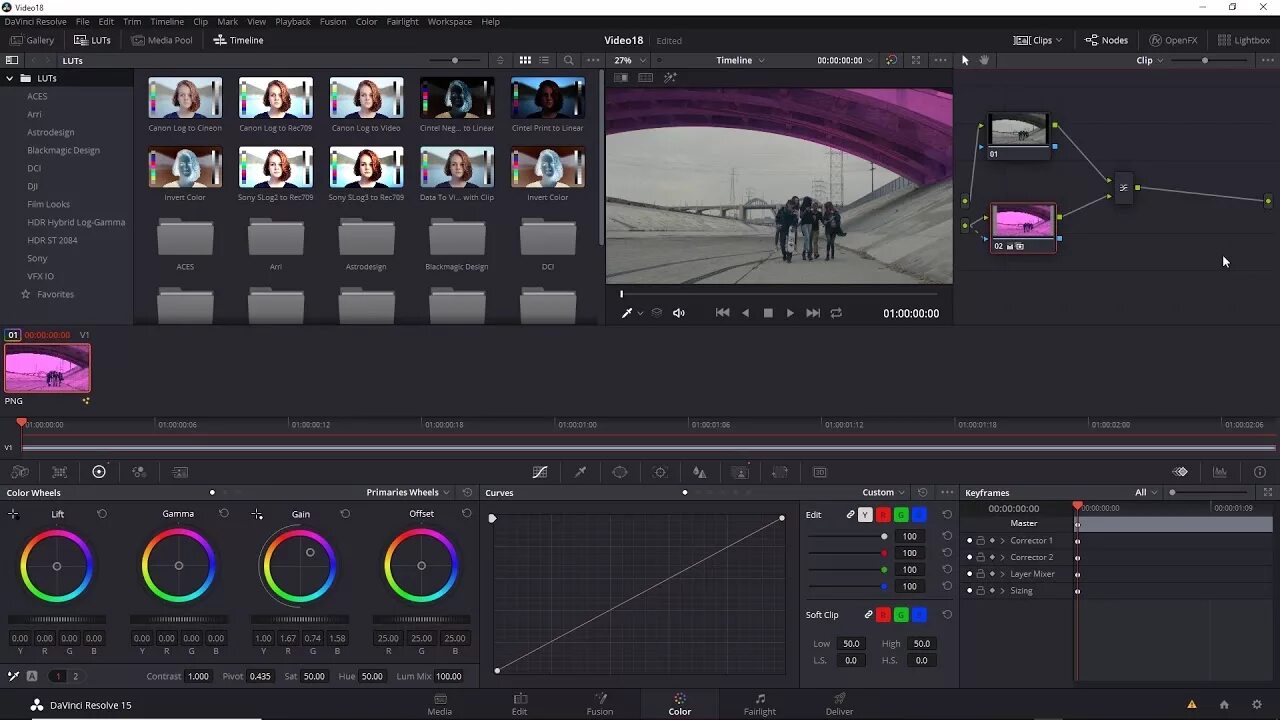This screenshot has width=1280, height=720.
Task: Switch to the Deliver page tab
Action: 840,704
